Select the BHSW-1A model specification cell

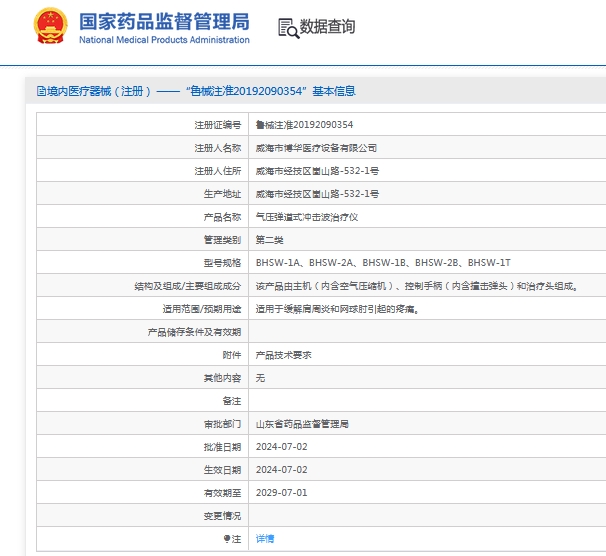tap(383, 263)
